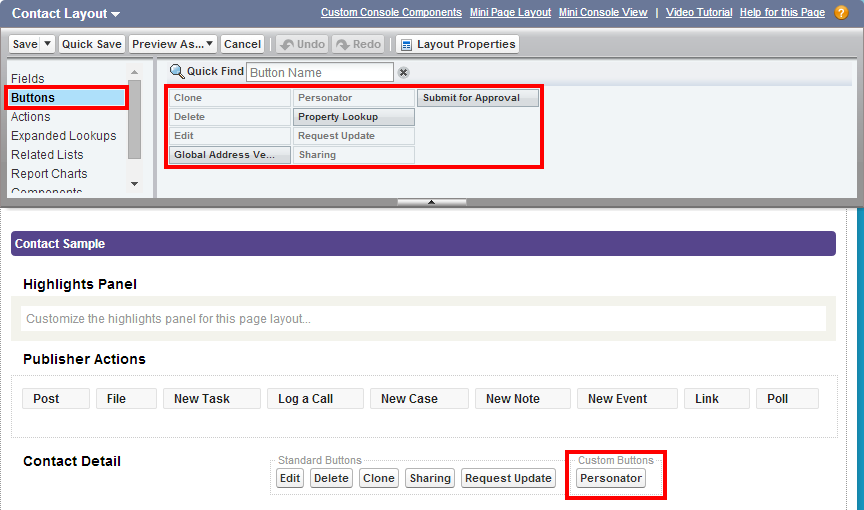Screen dimensions: 864x510
Task: Click the orange help question mark icon
Action: pos(841,13)
